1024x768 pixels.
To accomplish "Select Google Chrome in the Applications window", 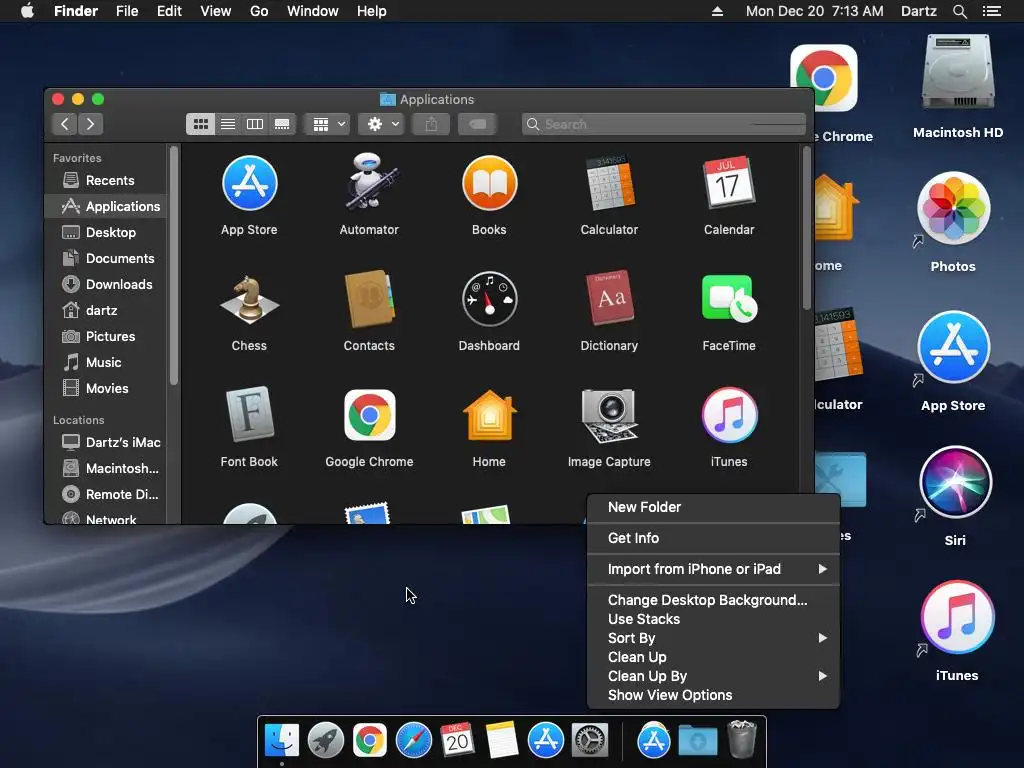I will click(x=369, y=415).
